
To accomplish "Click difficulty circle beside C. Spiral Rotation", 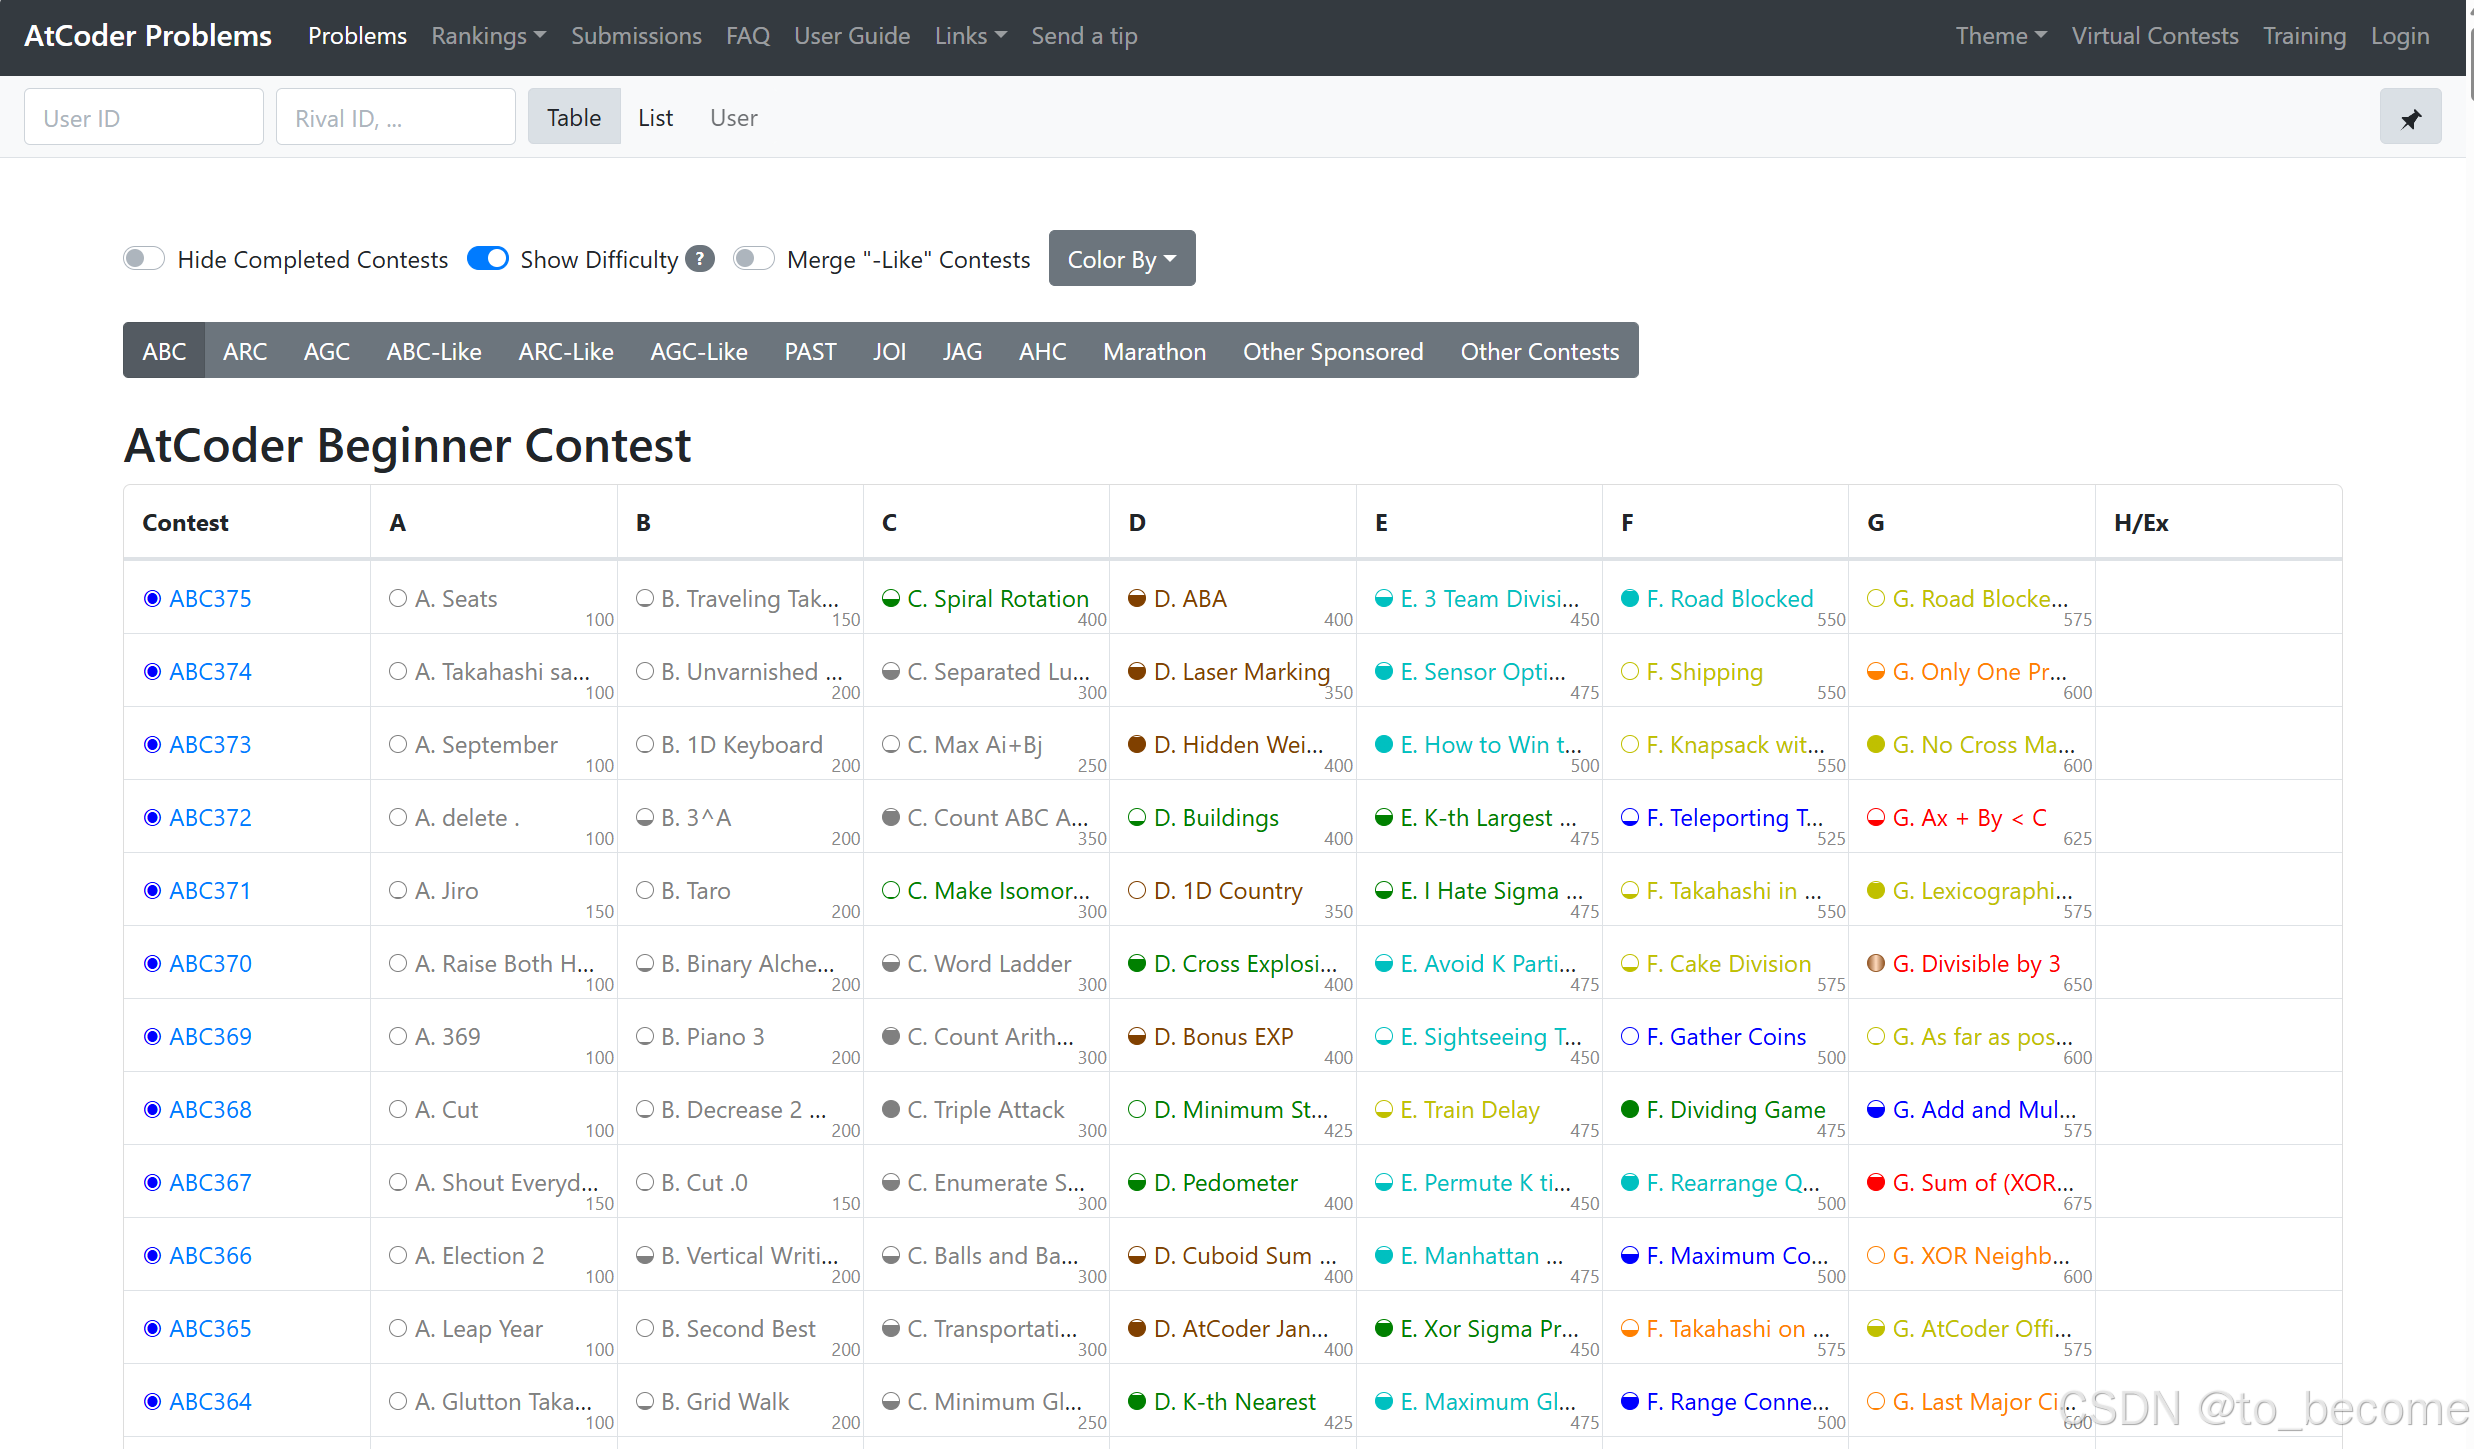I will point(890,598).
